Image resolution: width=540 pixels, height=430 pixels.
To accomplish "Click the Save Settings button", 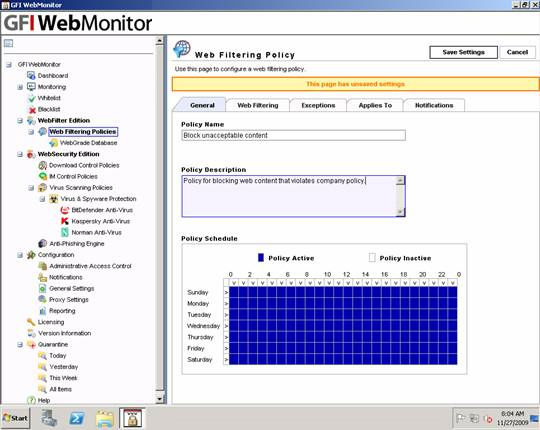I will coord(463,52).
